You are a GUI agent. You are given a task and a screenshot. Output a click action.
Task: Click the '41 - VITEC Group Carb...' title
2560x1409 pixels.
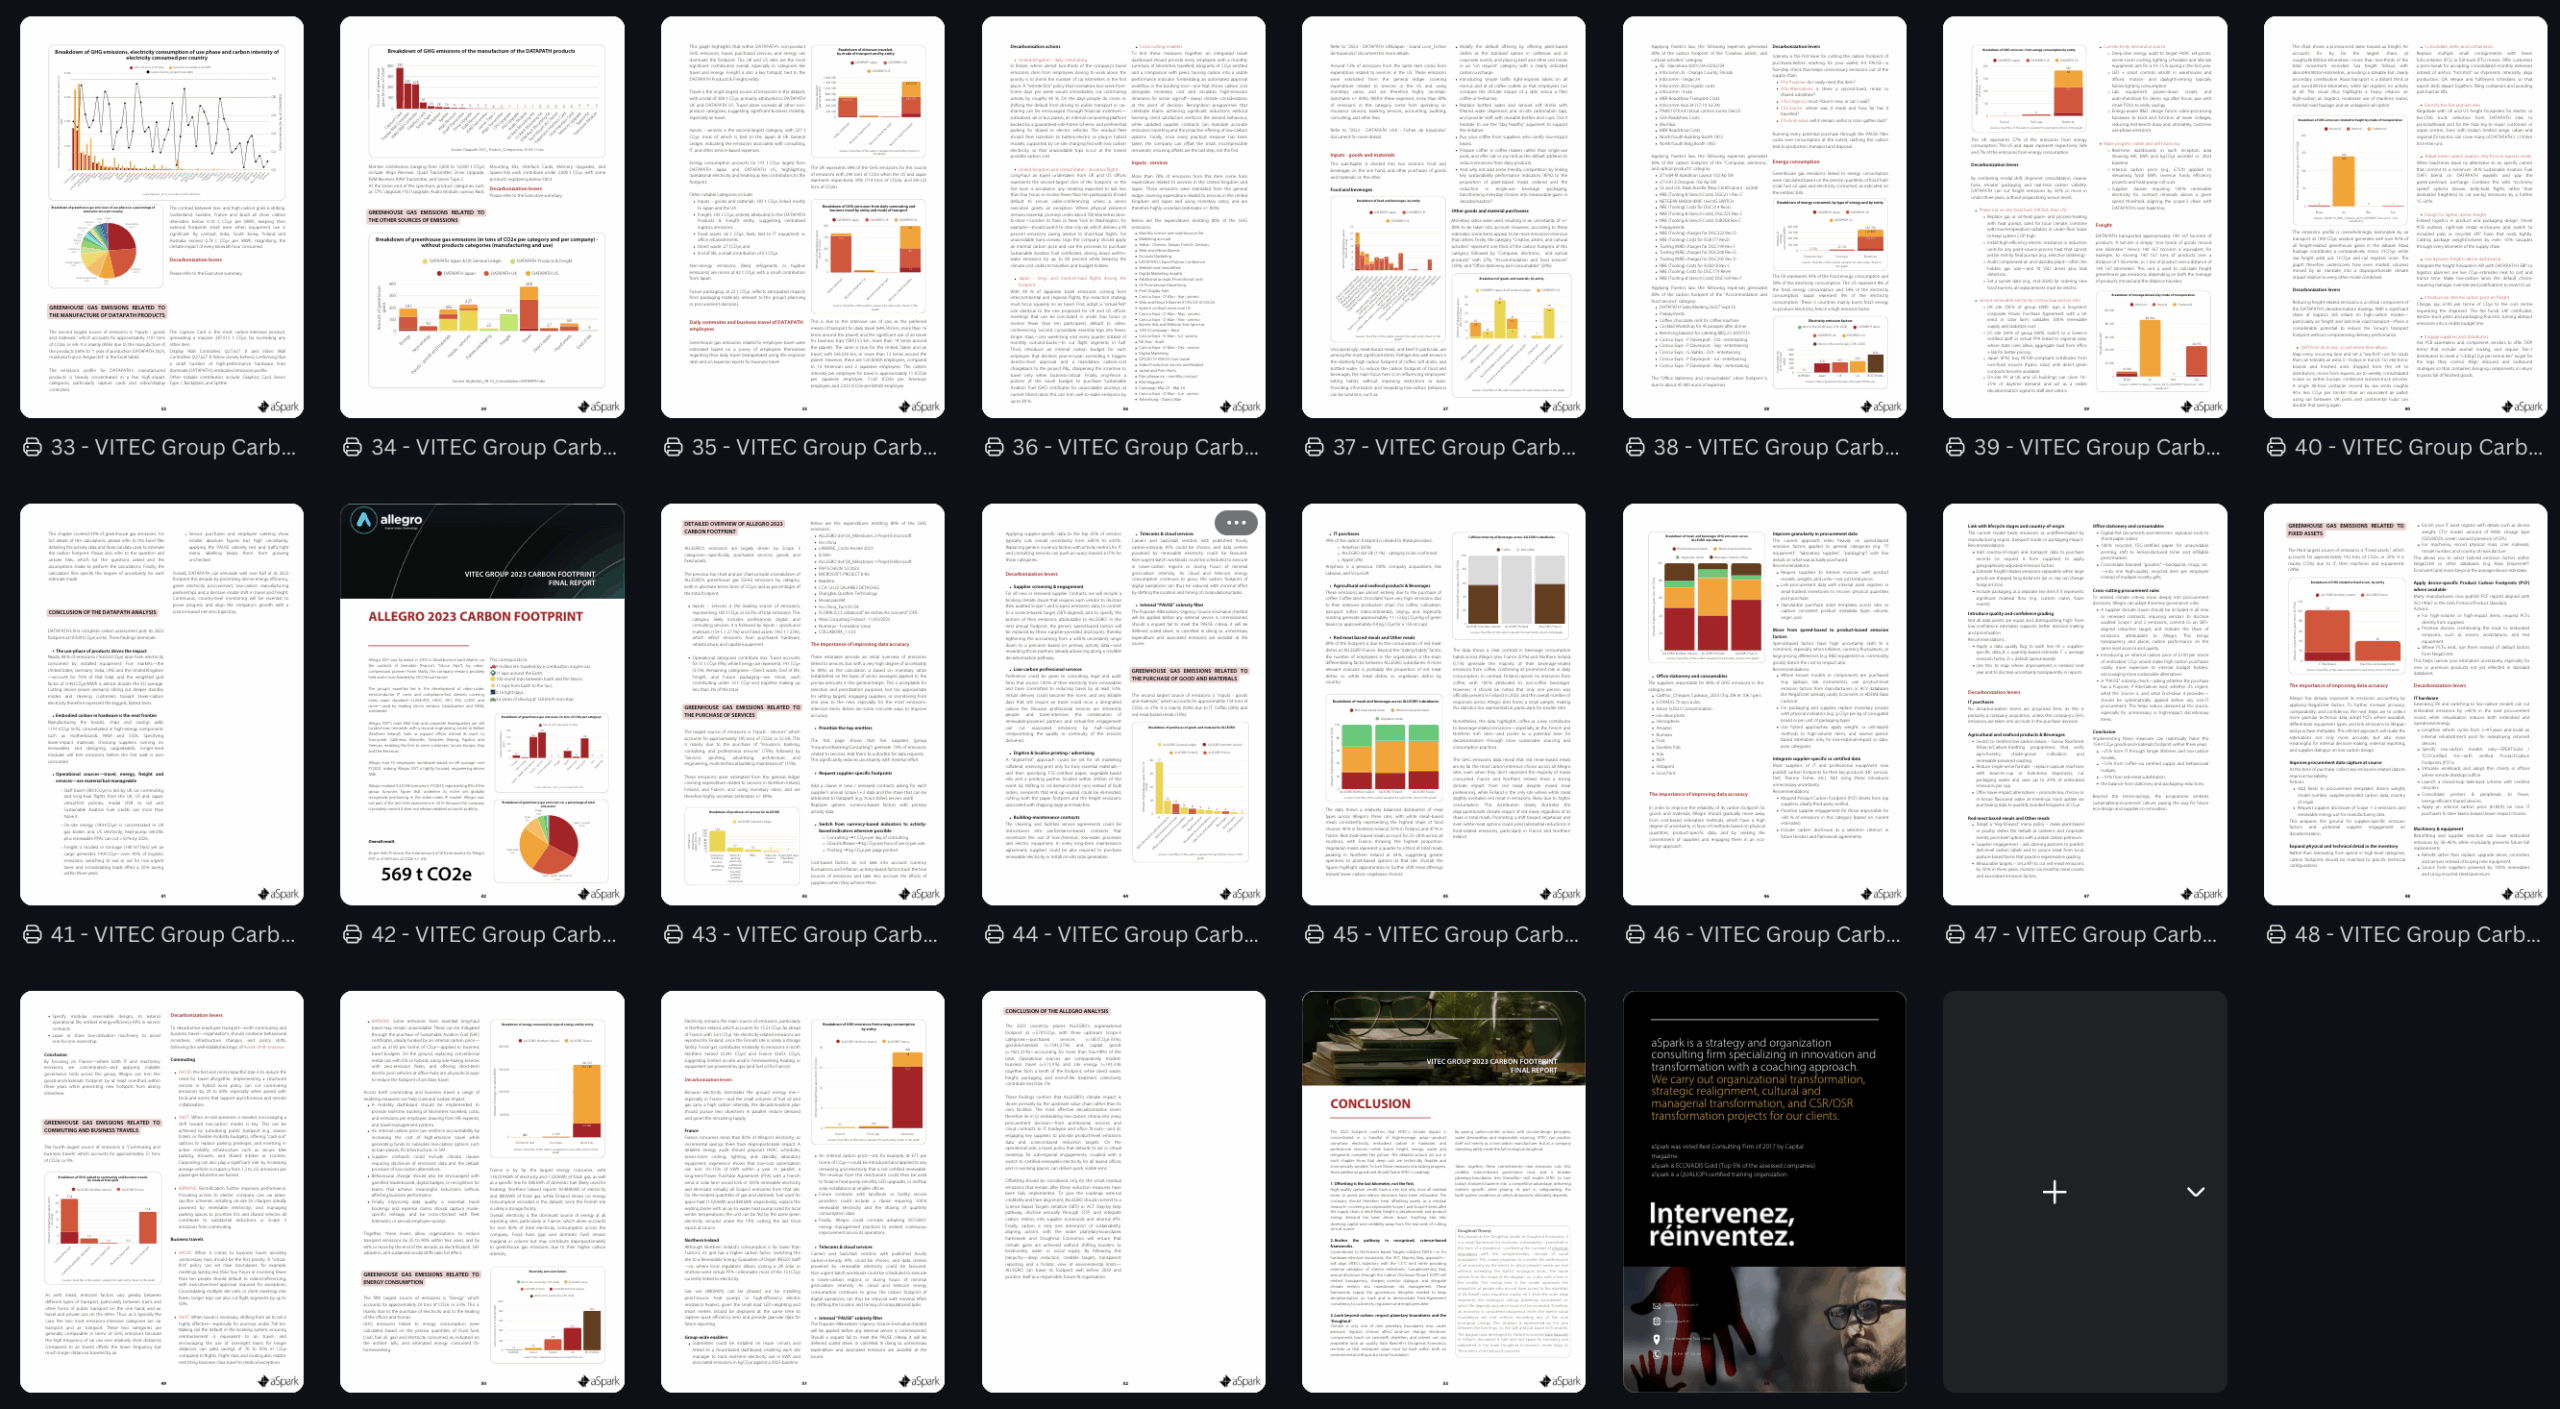pyautogui.click(x=174, y=934)
